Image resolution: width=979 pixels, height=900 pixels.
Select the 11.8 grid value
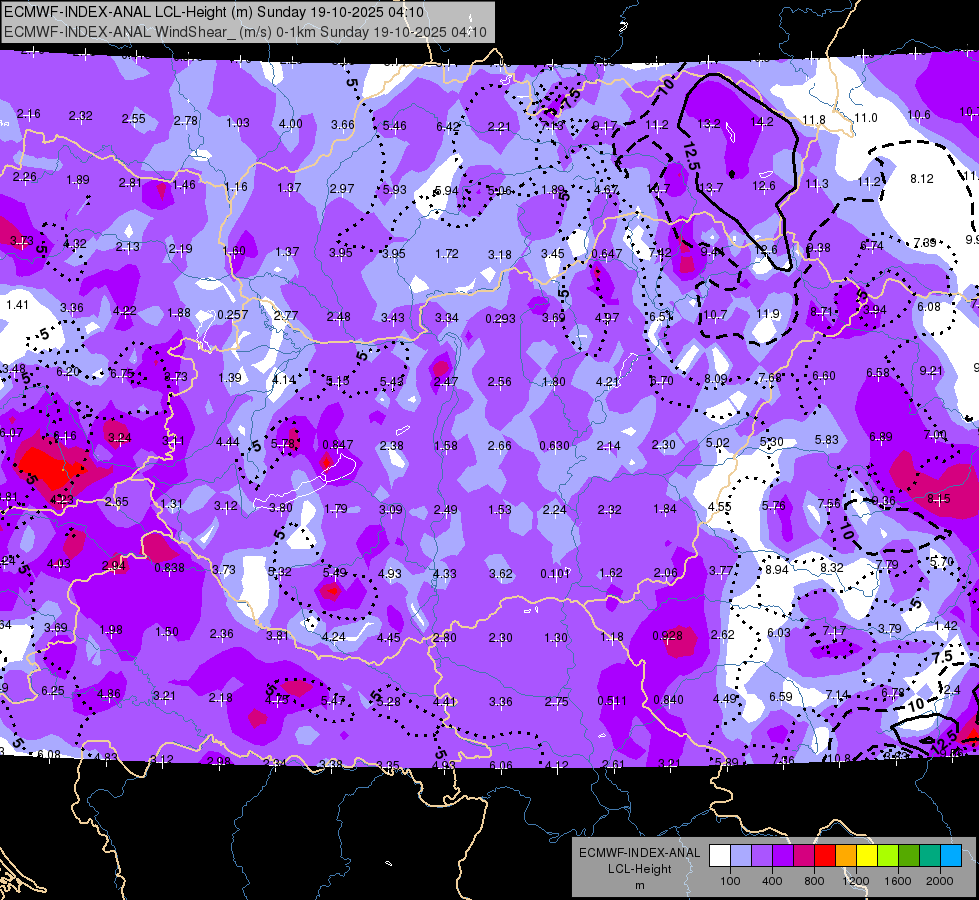tap(814, 119)
